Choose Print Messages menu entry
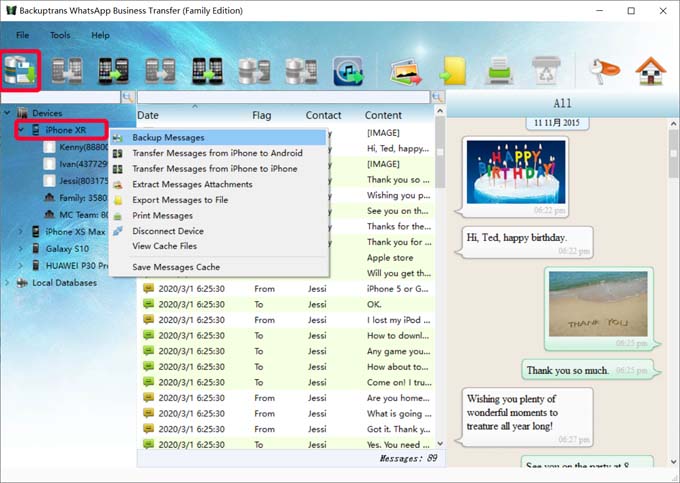 [219, 215]
